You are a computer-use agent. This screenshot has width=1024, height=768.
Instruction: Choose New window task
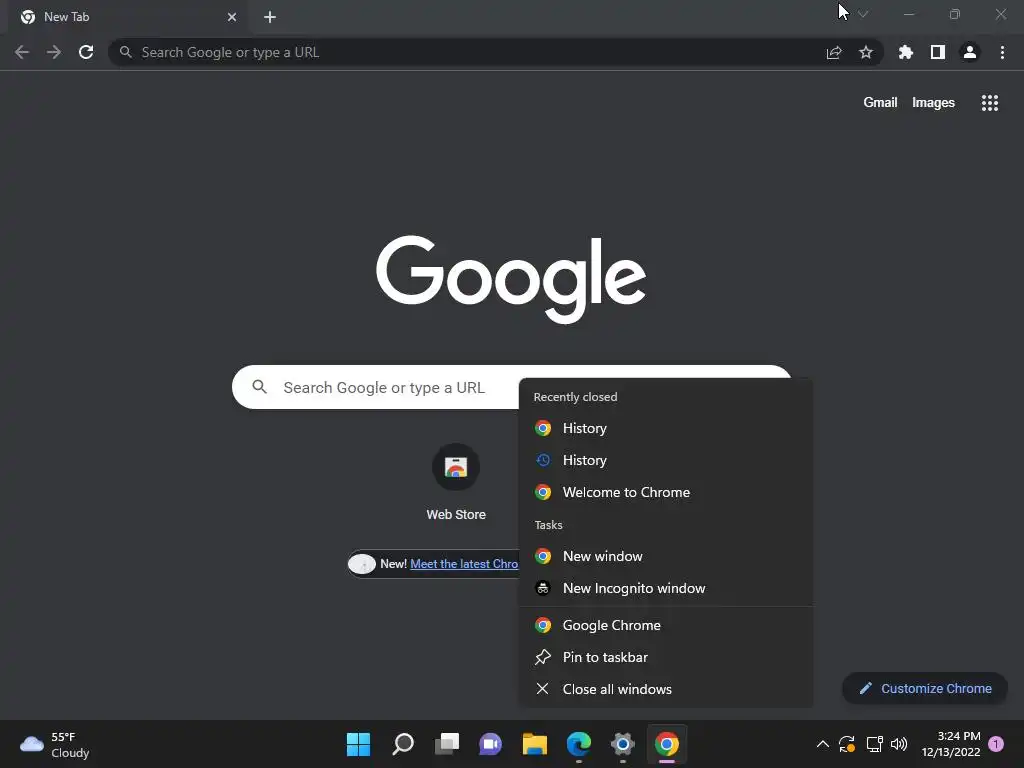point(666,556)
